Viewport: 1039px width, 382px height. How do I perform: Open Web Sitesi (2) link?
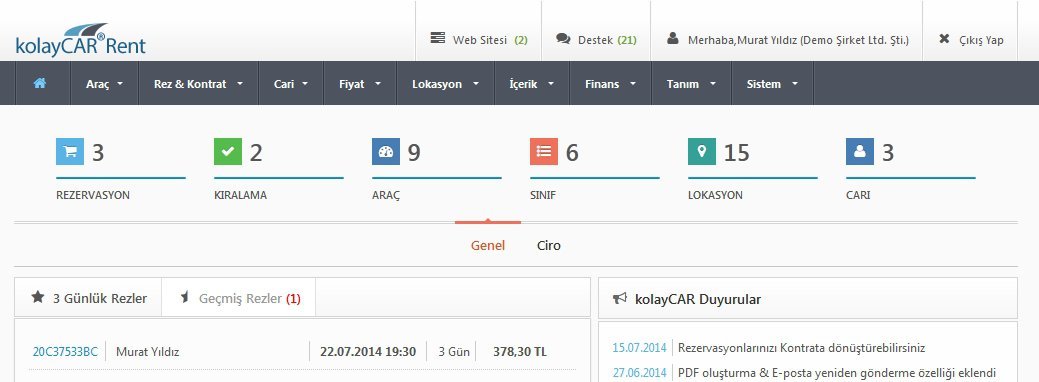pos(478,40)
